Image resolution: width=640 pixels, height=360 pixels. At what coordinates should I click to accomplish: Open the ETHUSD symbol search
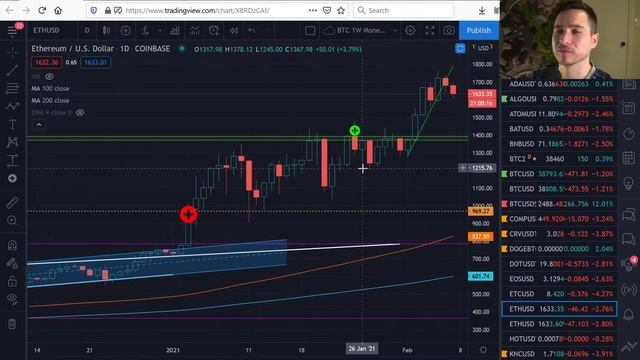pos(46,31)
